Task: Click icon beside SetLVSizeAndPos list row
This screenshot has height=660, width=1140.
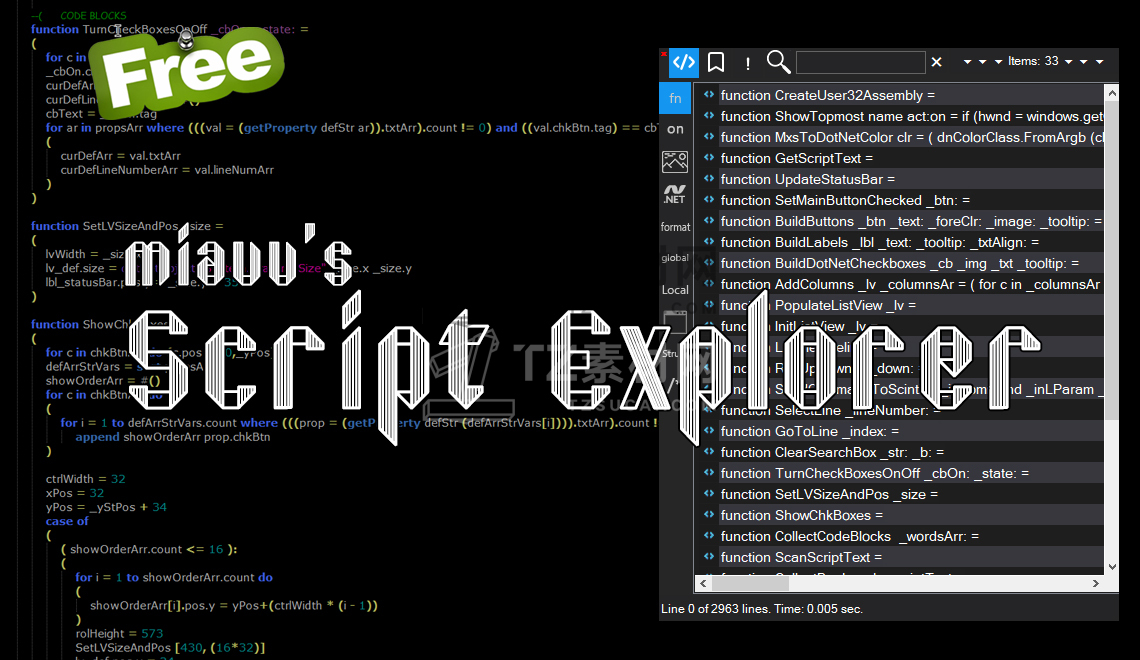Action: pos(709,494)
